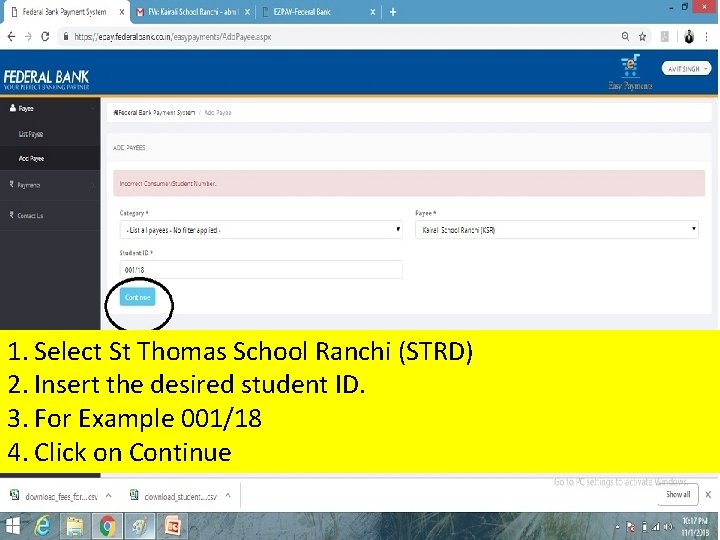Close the Federal Bank Payment System tab

pyautogui.click(x=122, y=12)
